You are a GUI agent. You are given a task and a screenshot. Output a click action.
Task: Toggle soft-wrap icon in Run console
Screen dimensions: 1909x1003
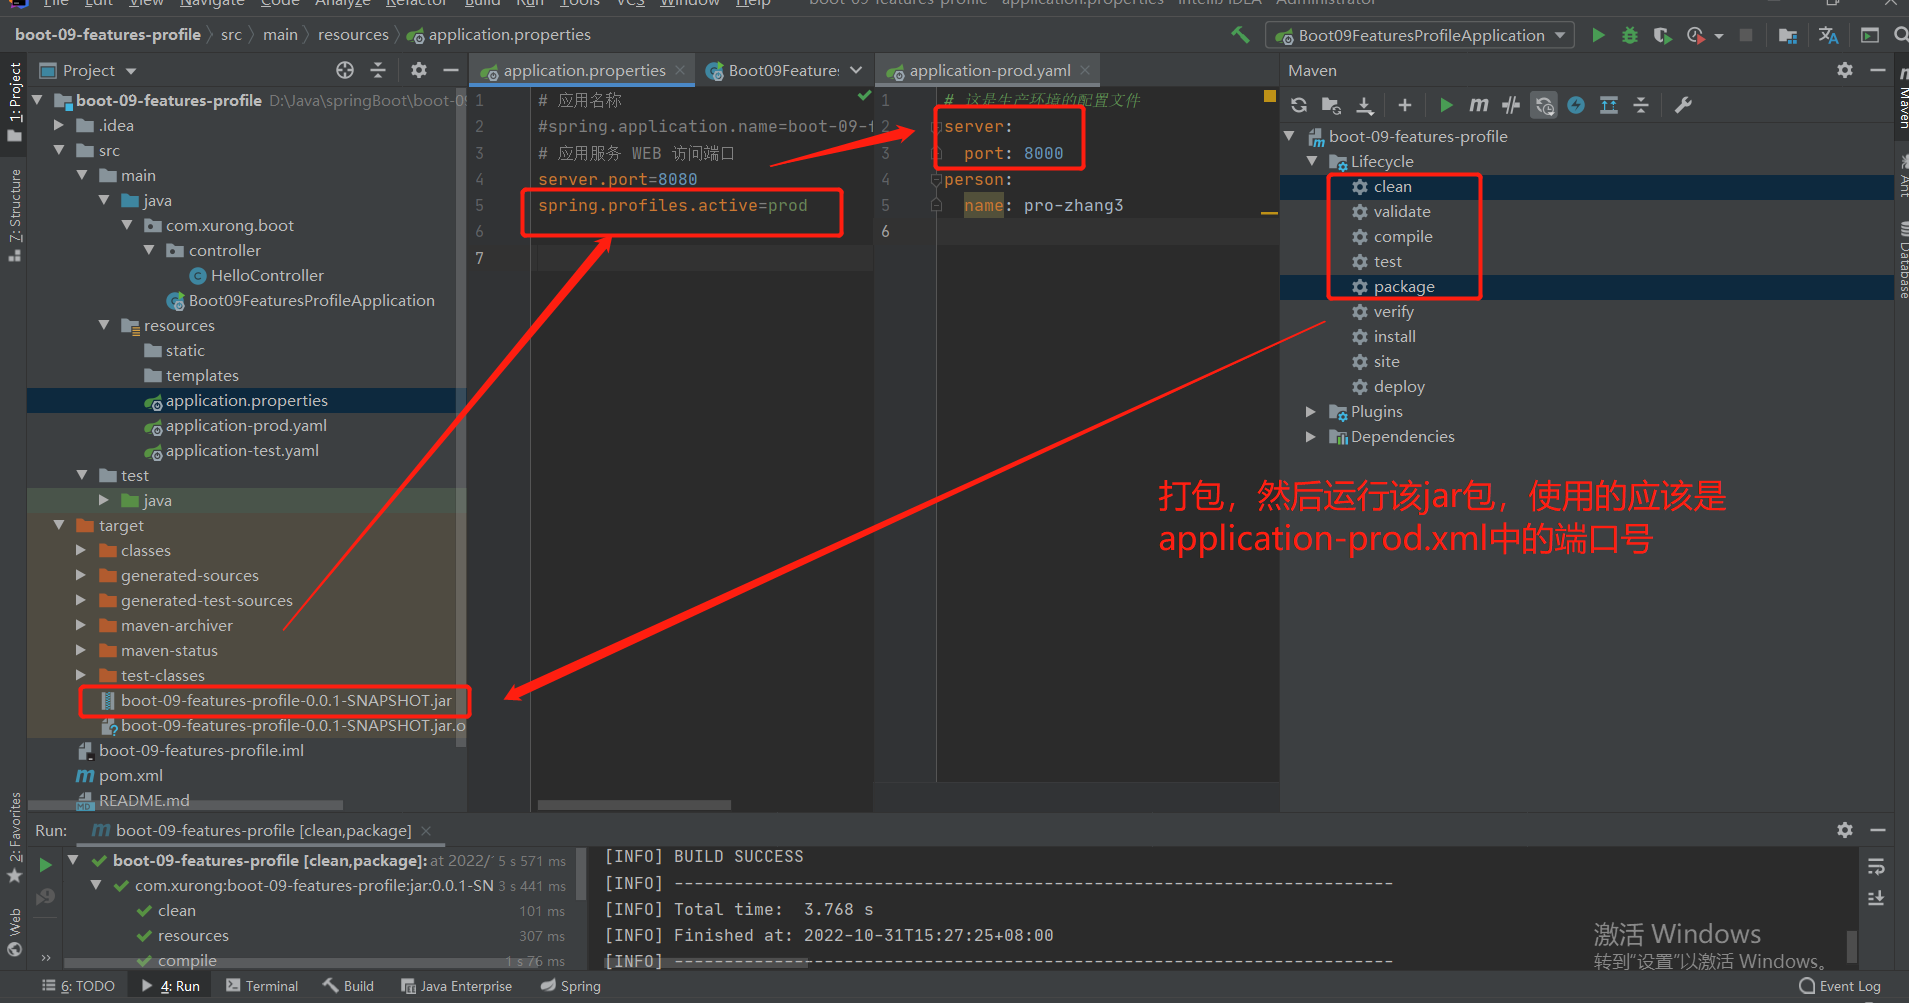coord(1876,867)
